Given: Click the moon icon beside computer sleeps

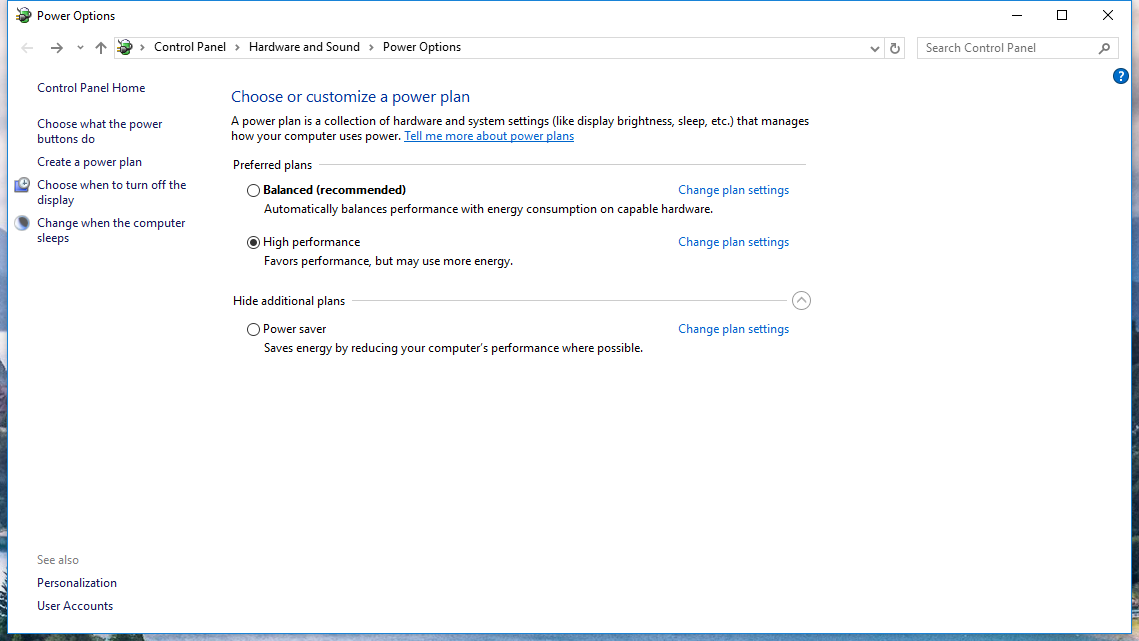Looking at the screenshot, I should [22, 224].
